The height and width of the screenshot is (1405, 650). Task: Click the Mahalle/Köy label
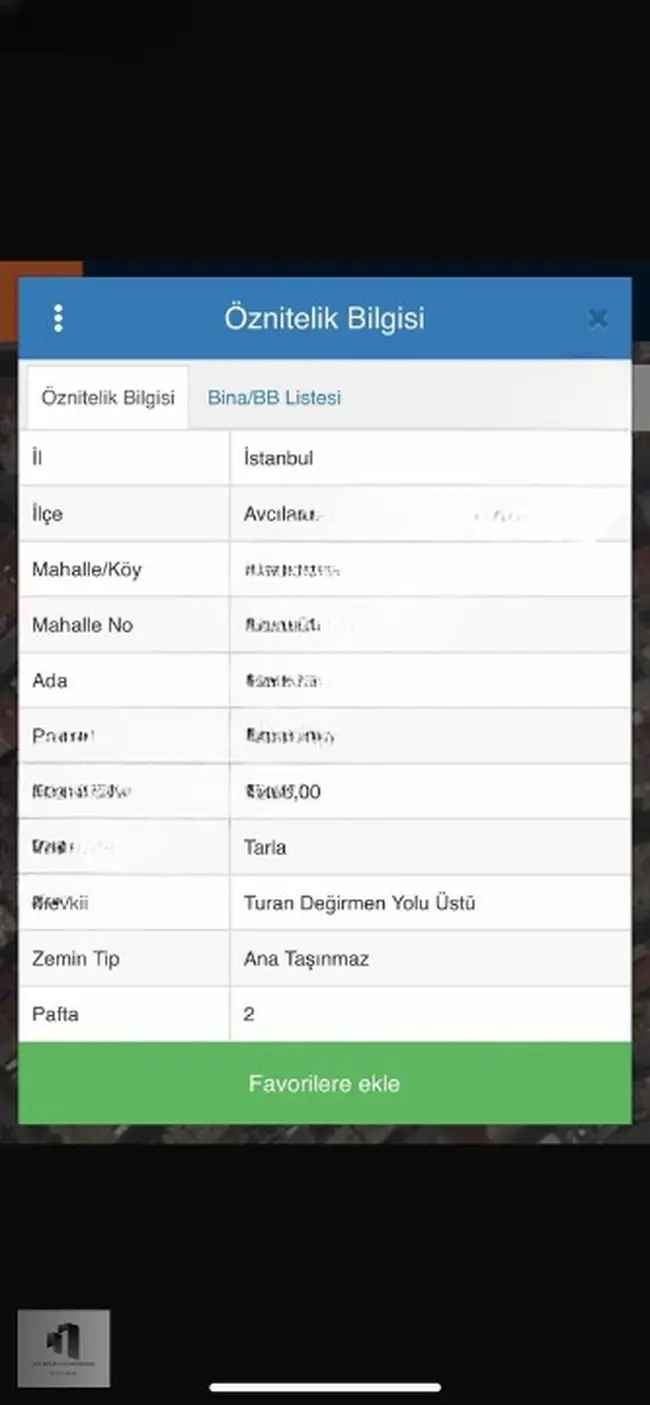click(87, 570)
